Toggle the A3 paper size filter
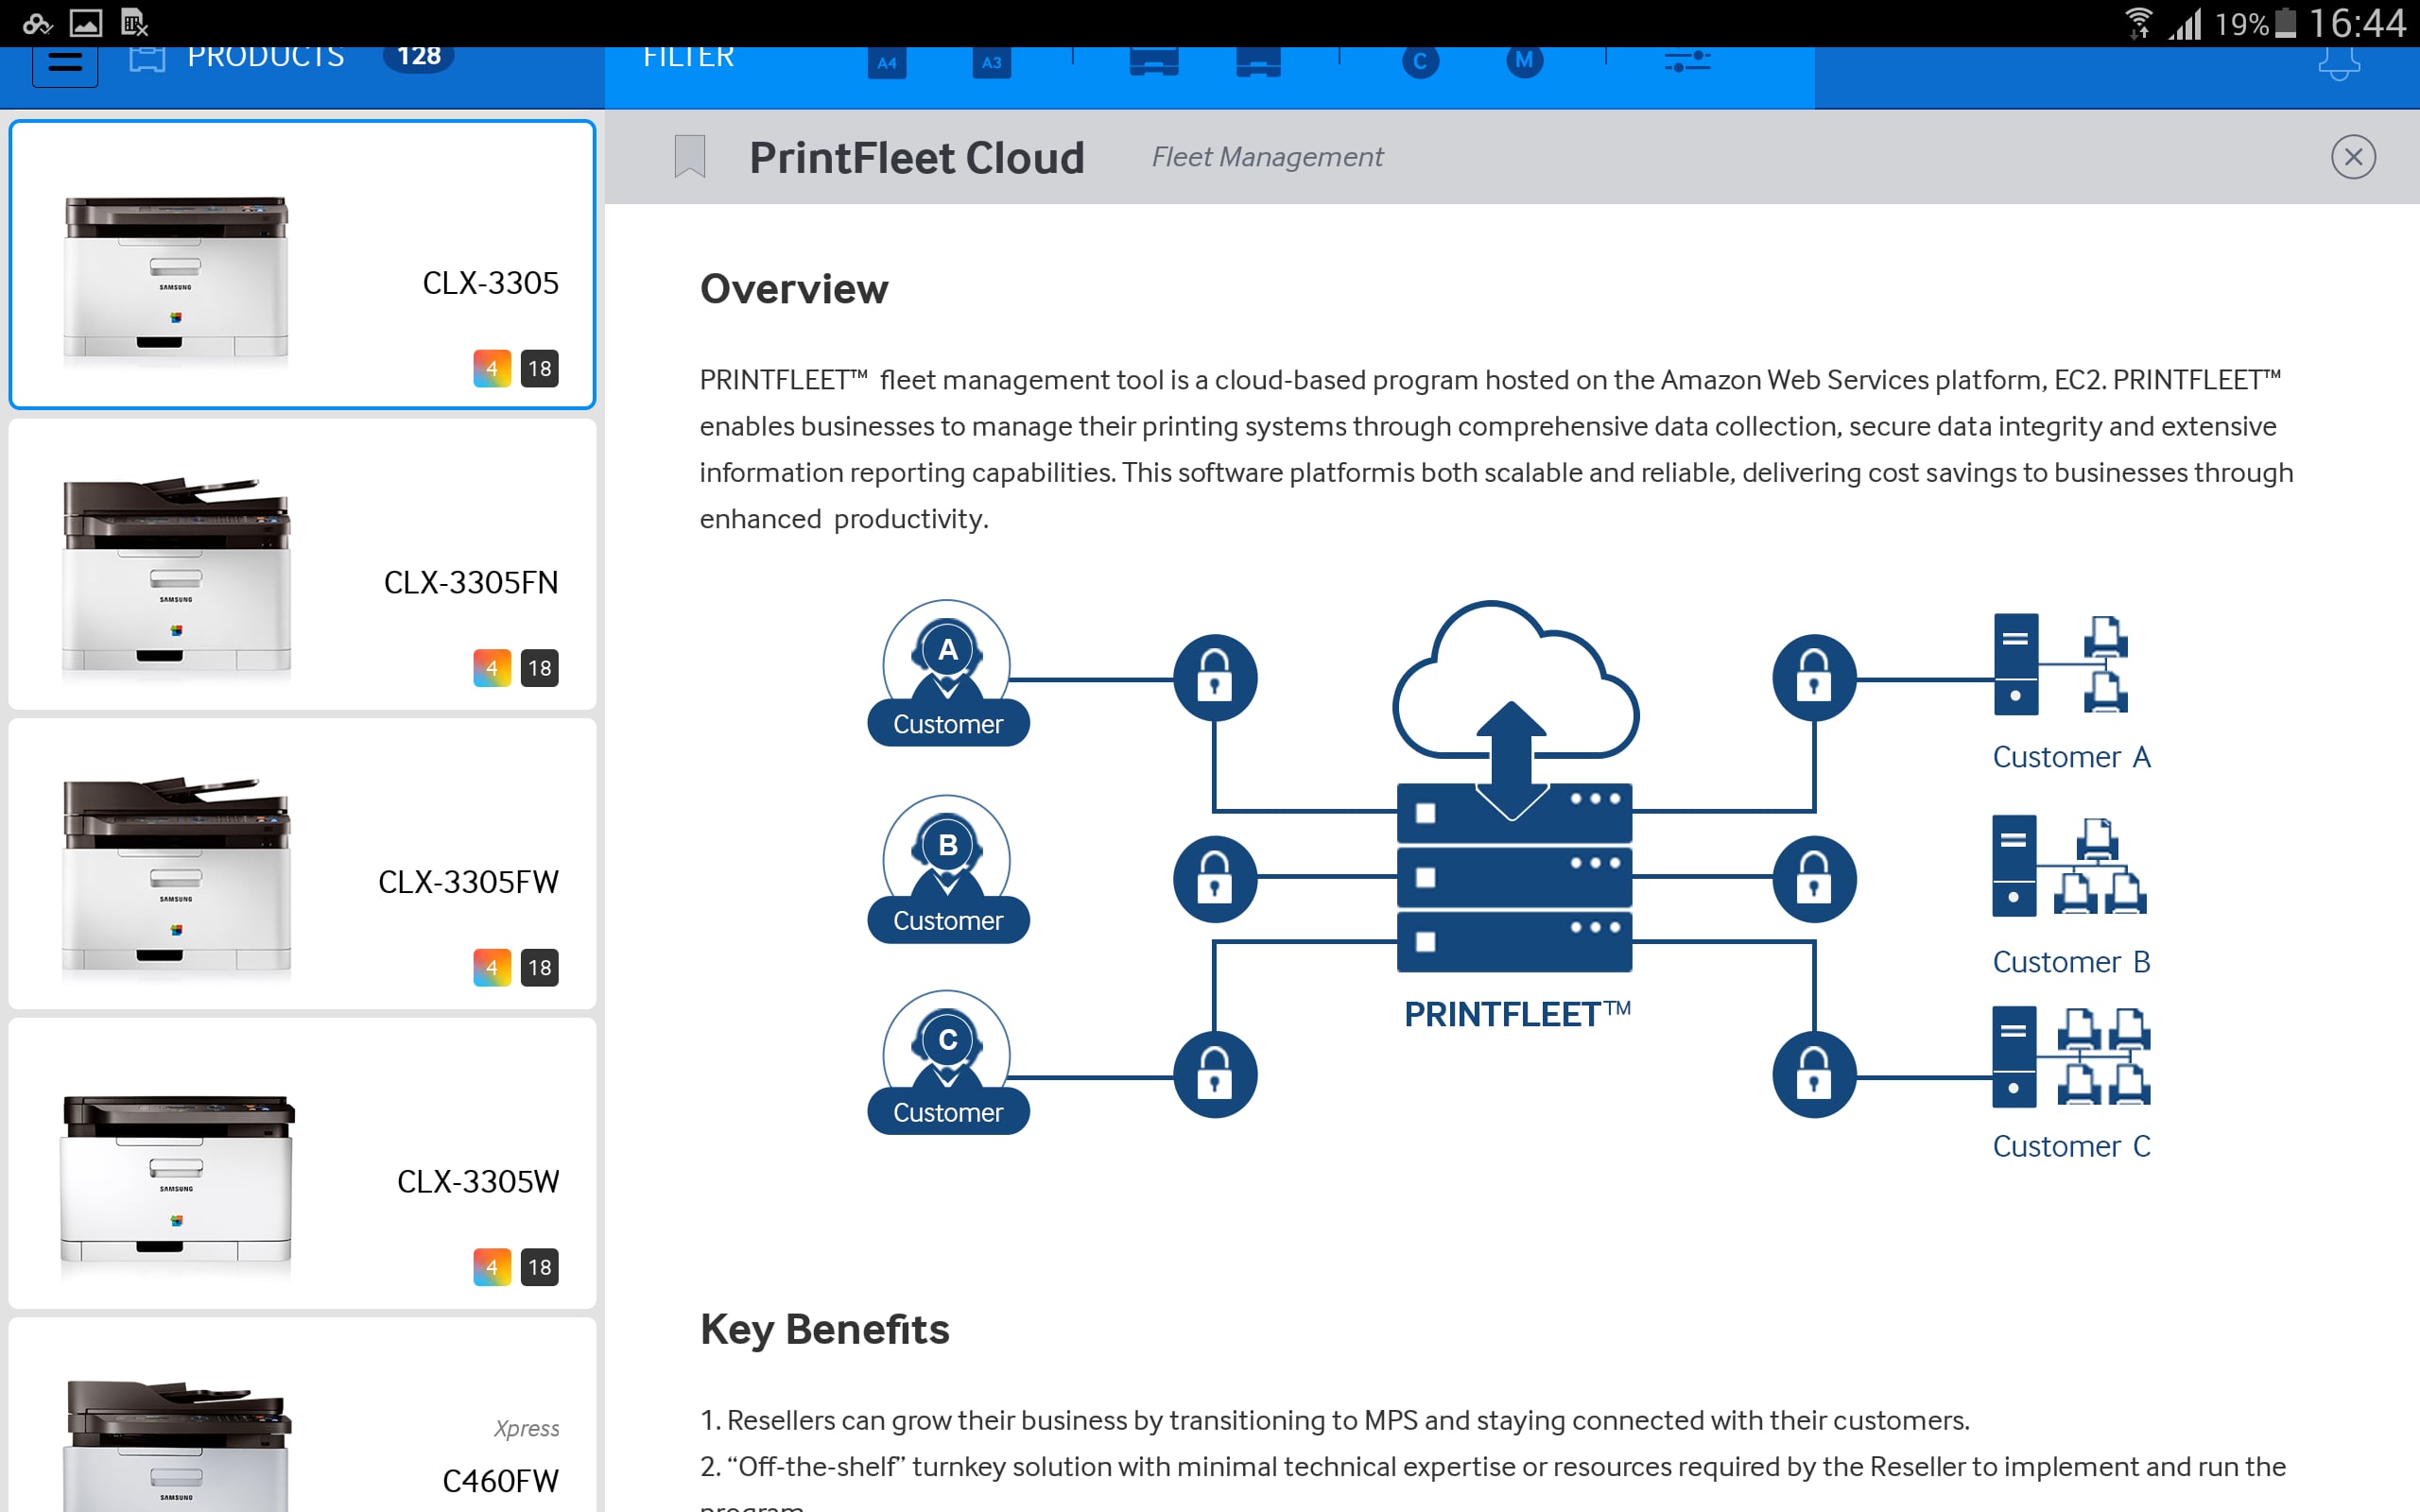This screenshot has width=2420, height=1512. pyautogui.click(x=991, y=62)
